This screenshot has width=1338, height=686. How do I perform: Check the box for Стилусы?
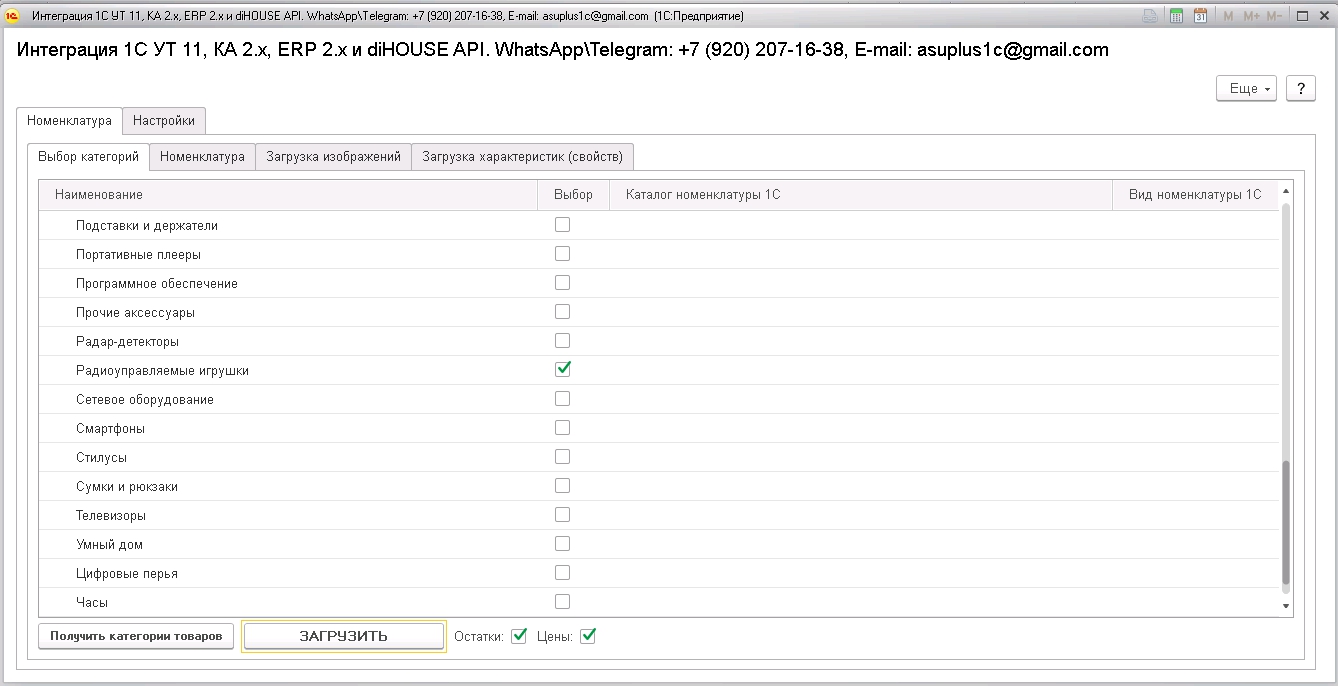pyautogui.click(x=563, y=457)
